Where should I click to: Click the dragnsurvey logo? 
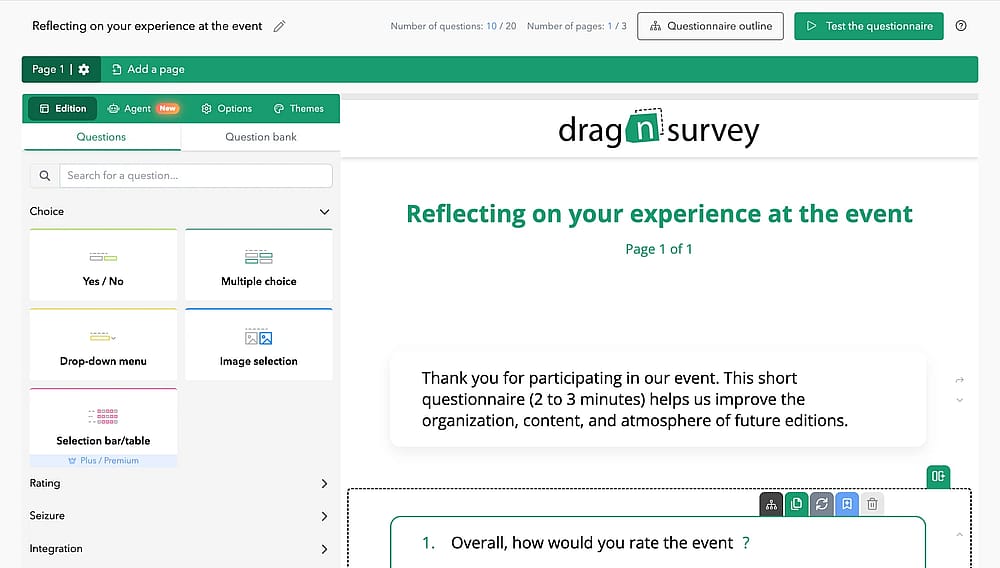659,128
